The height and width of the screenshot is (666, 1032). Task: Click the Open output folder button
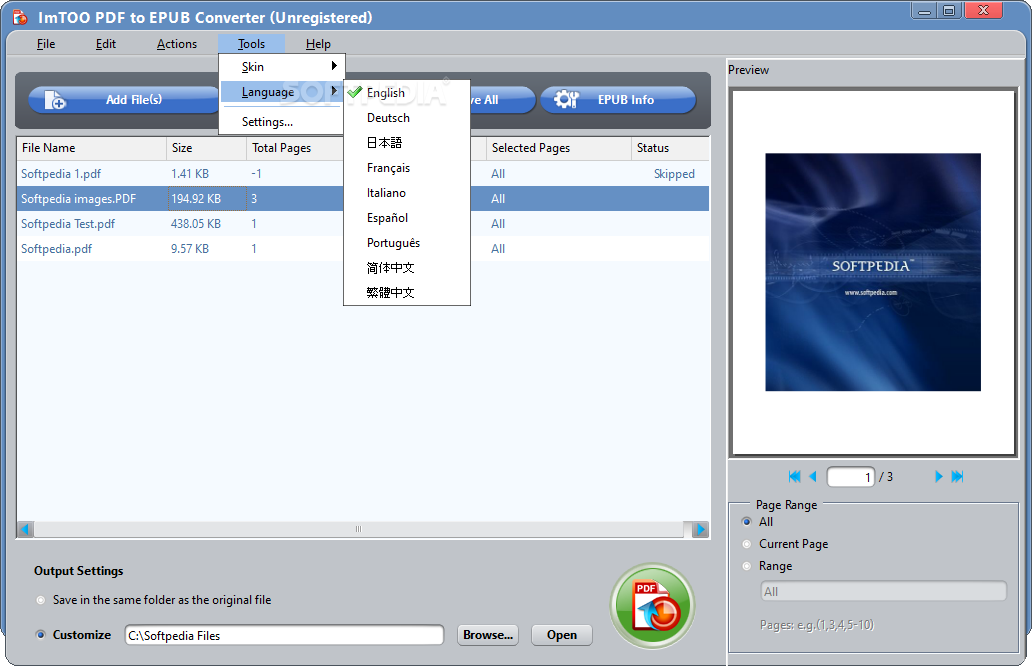click(561, 635)
